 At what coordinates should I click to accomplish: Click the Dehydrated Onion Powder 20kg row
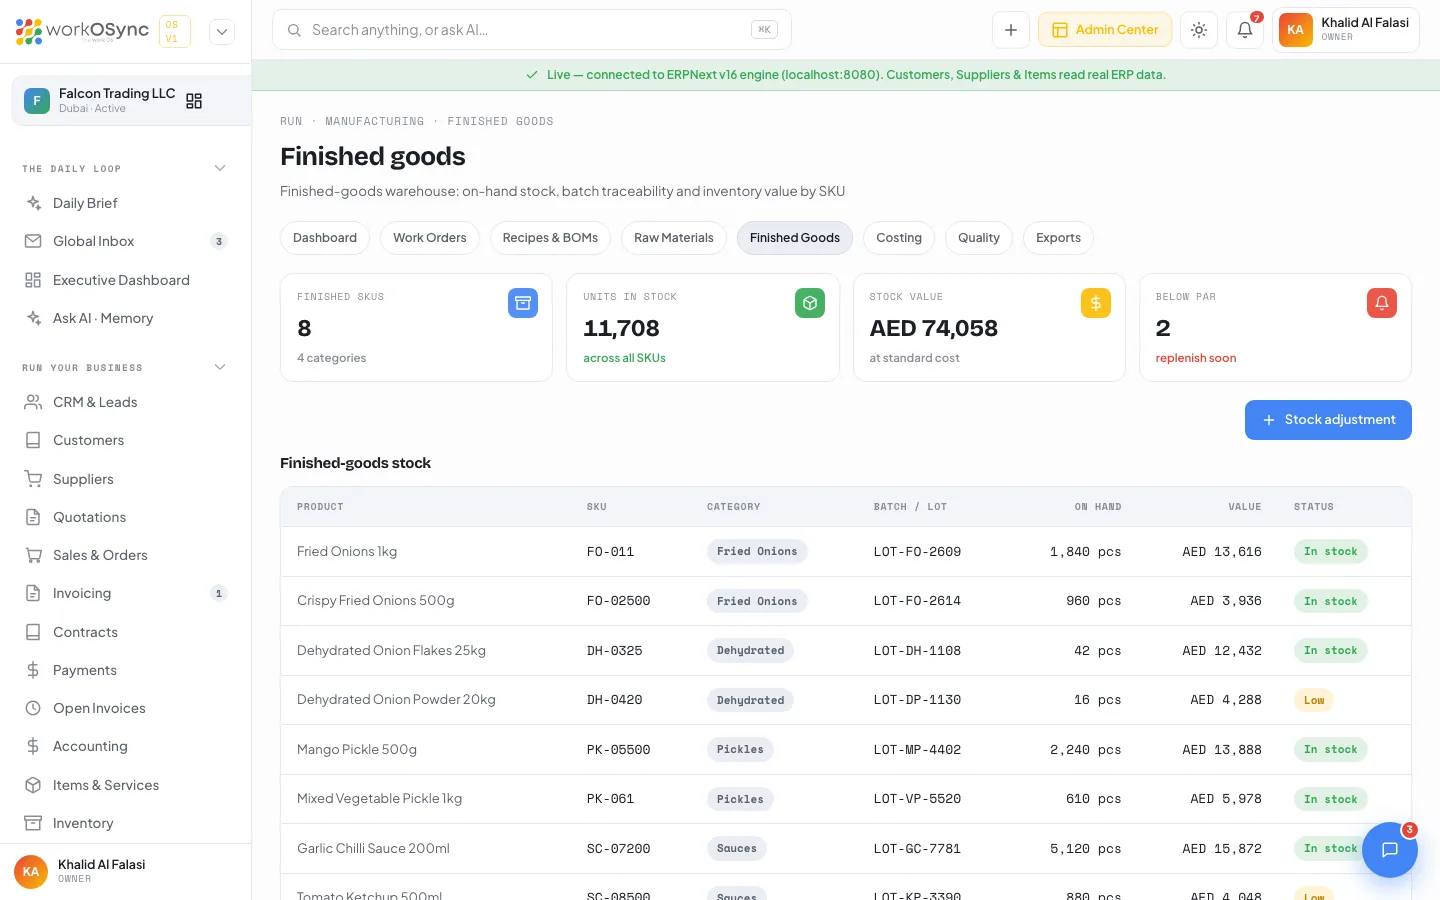(846, 700)
